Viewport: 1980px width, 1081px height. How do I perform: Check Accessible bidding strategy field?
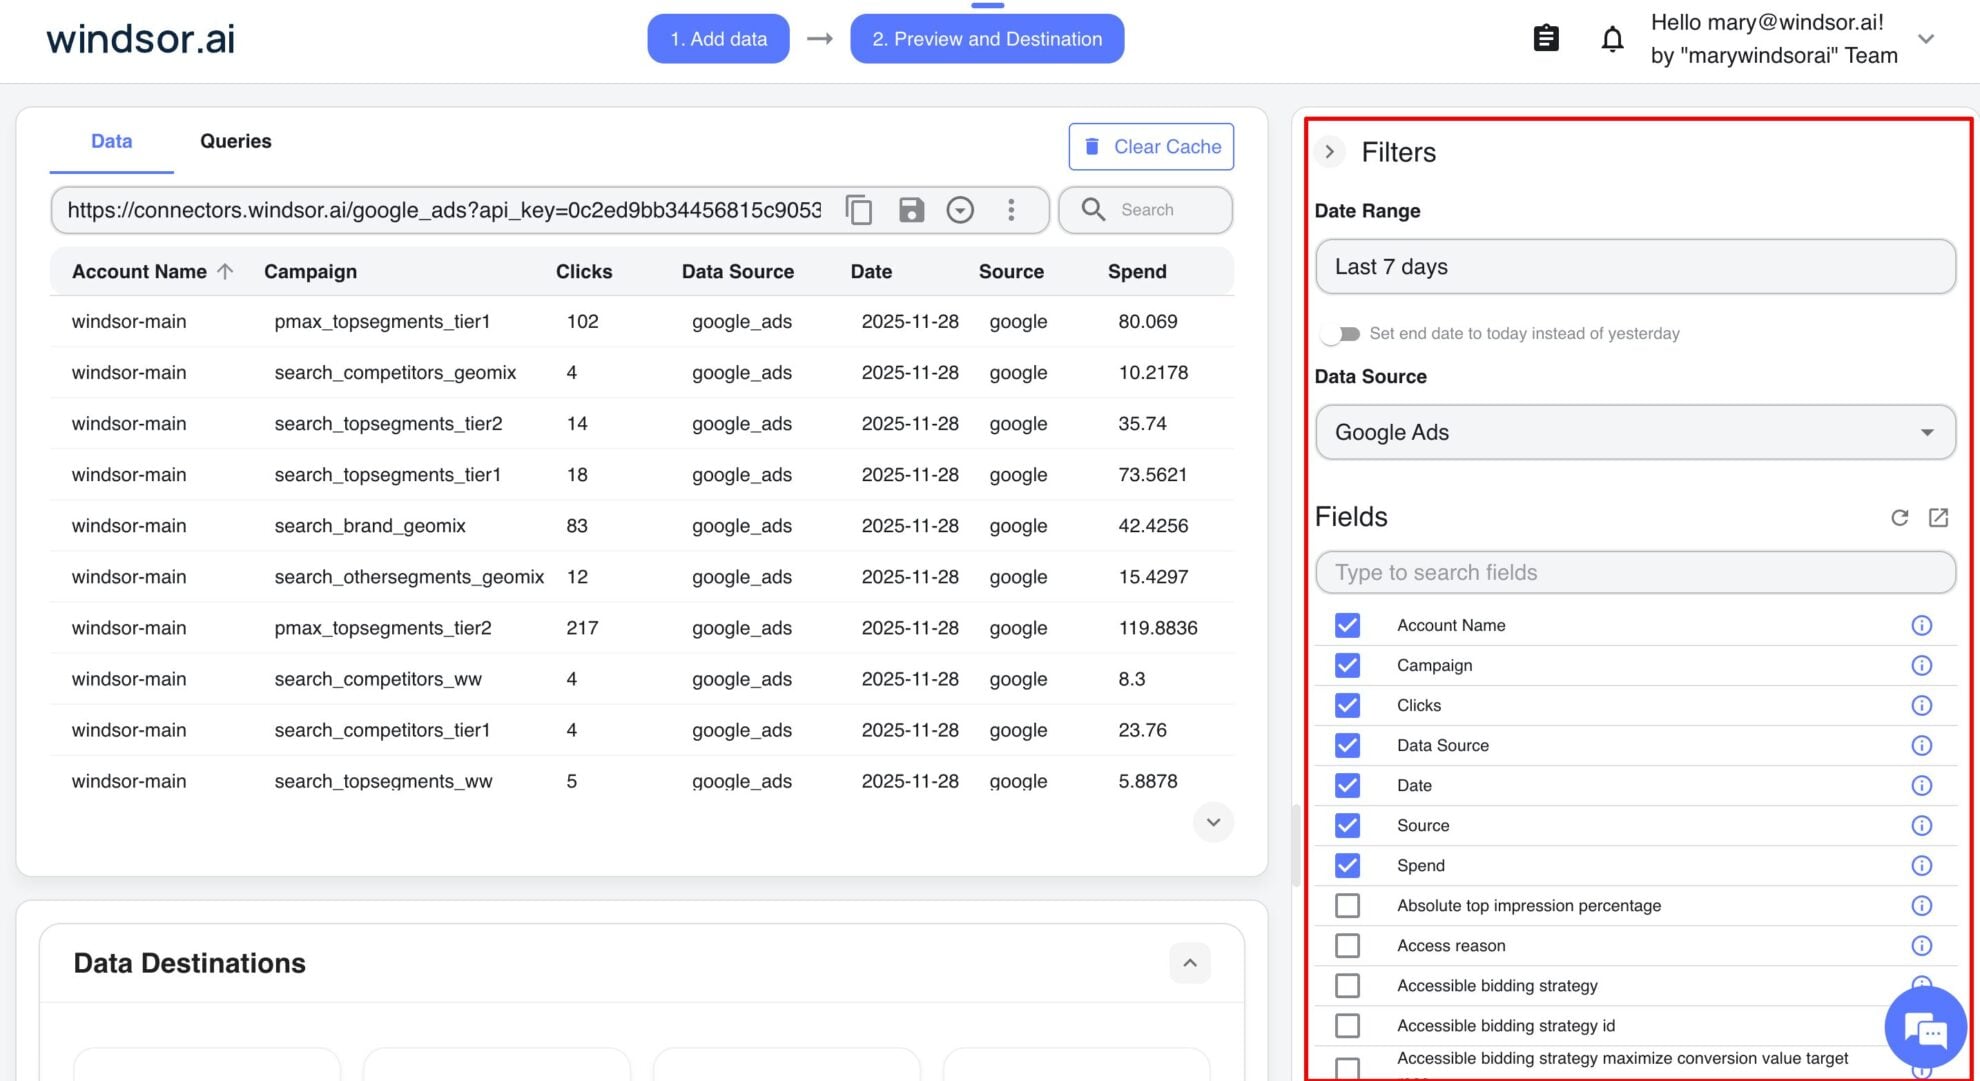1347,985
